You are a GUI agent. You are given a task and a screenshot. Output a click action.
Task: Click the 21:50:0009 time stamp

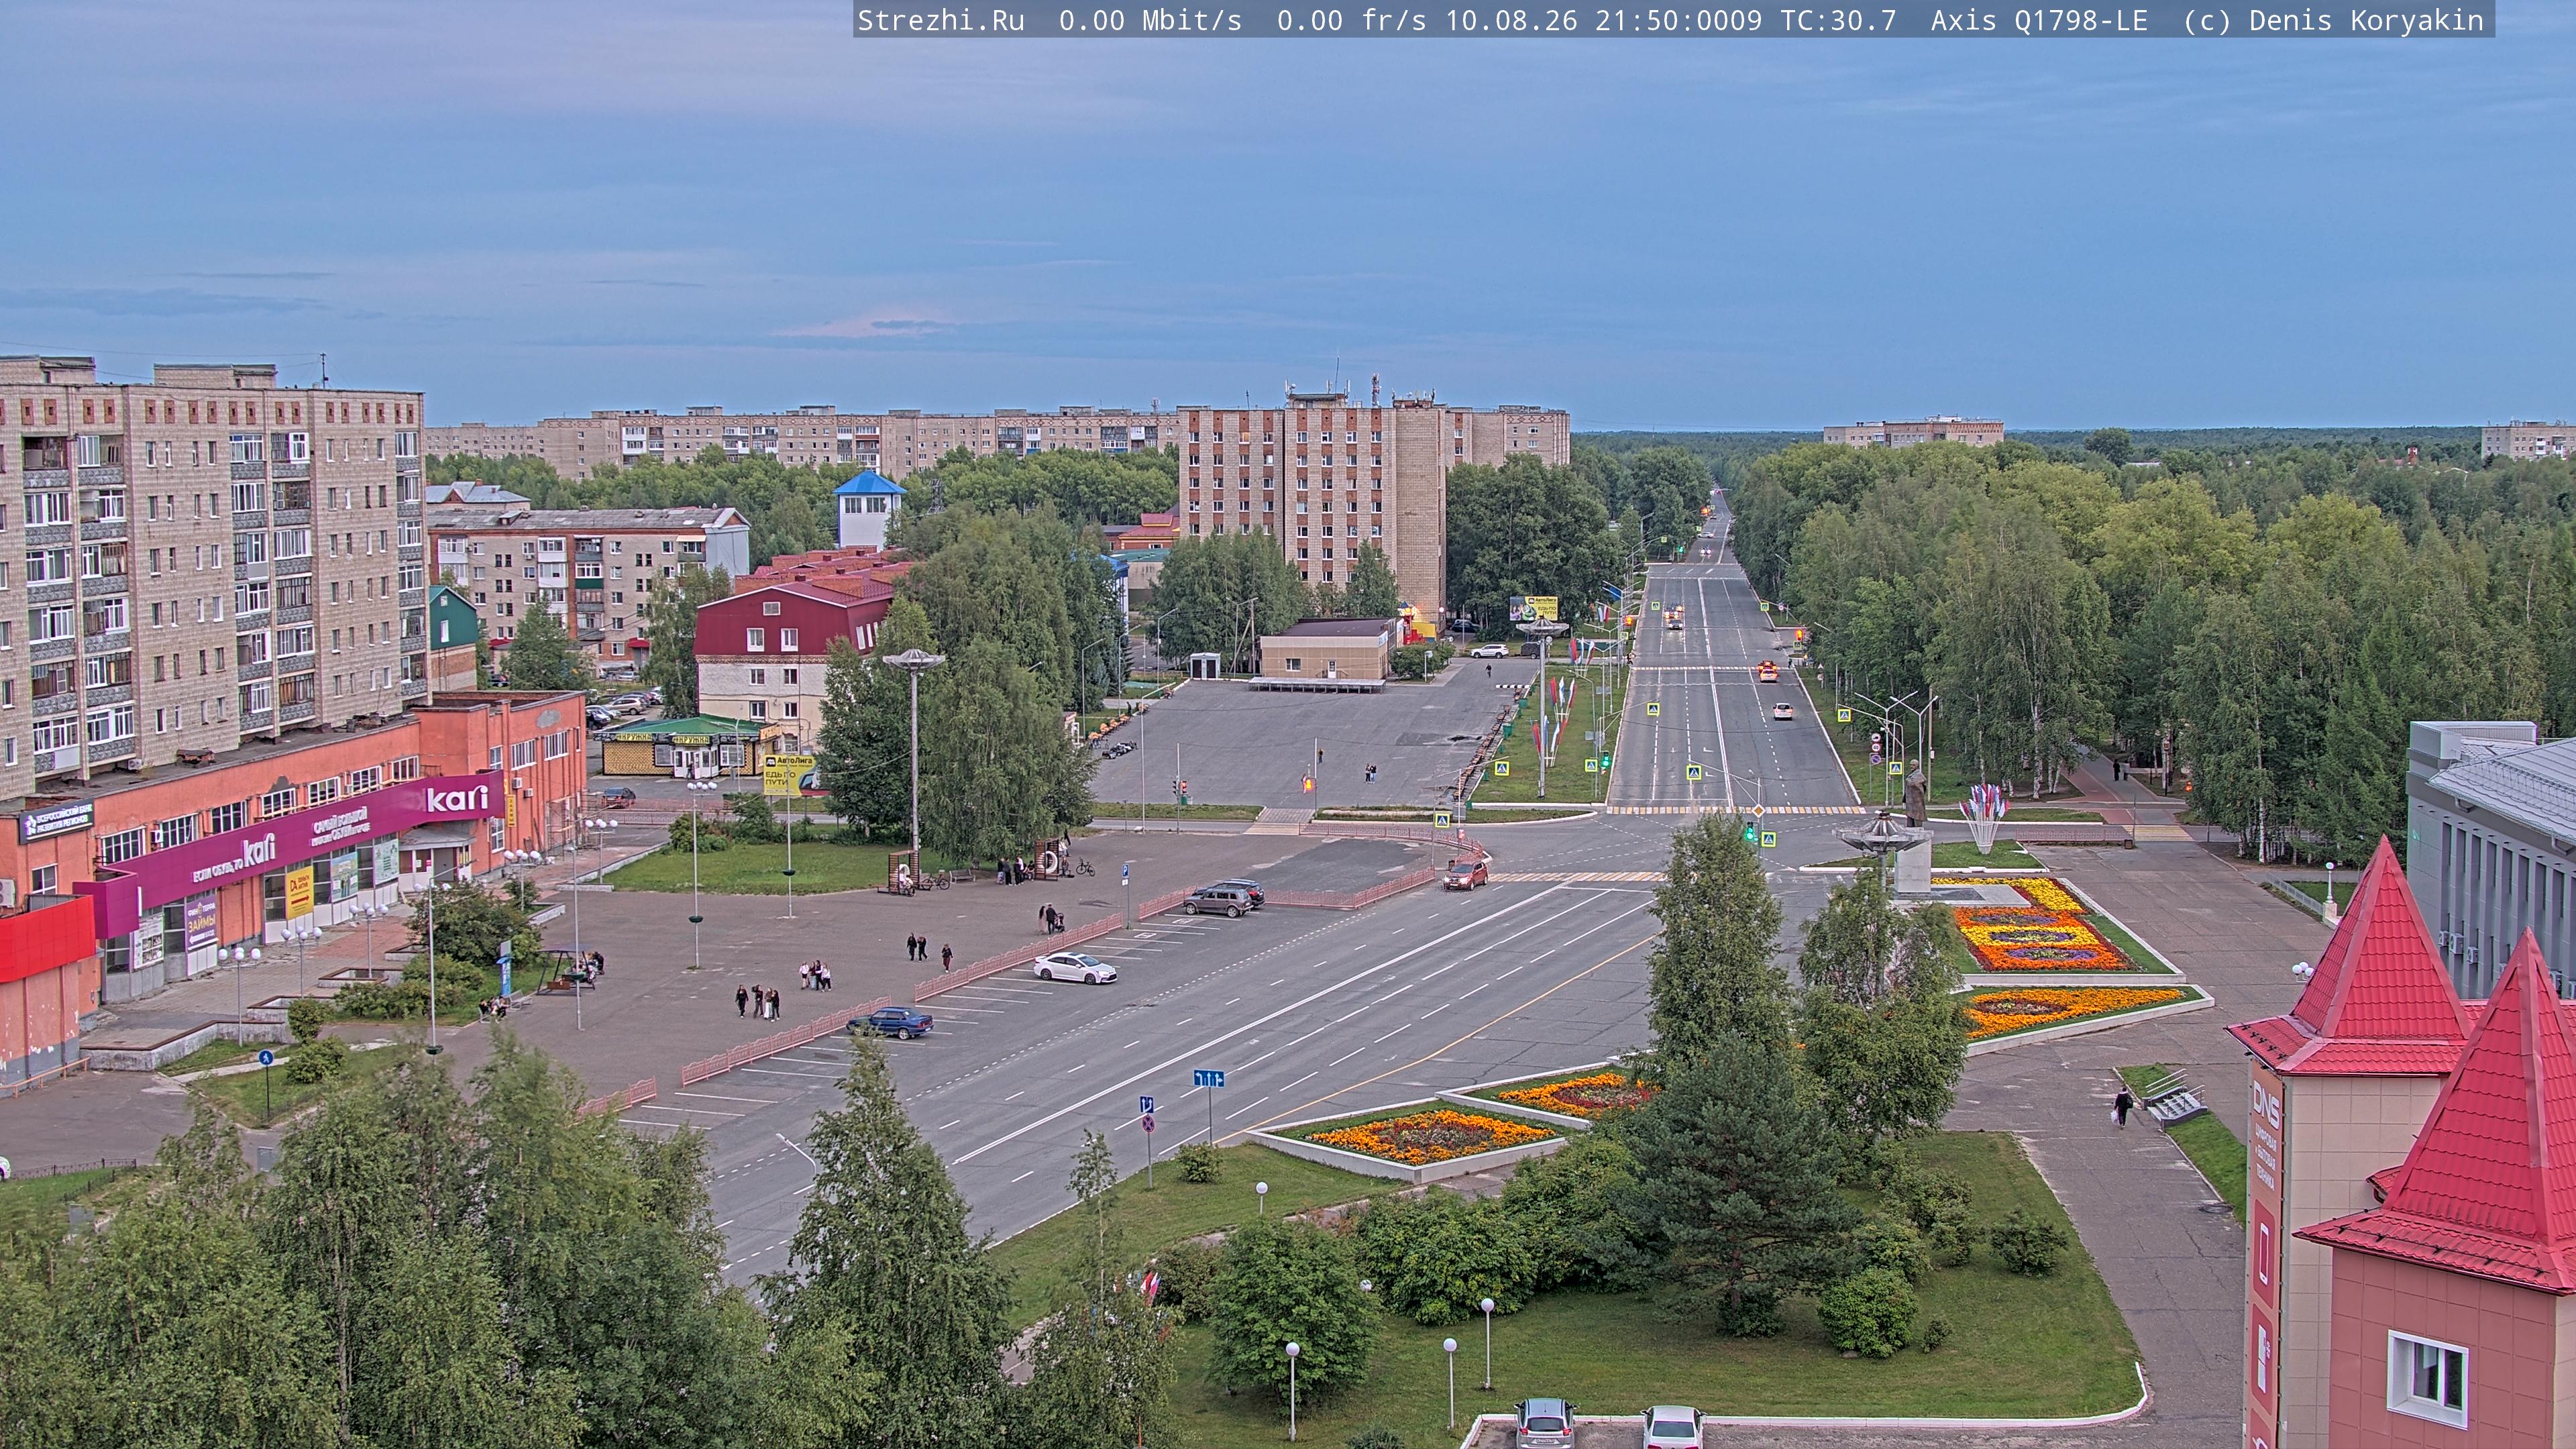[1678, 20]
